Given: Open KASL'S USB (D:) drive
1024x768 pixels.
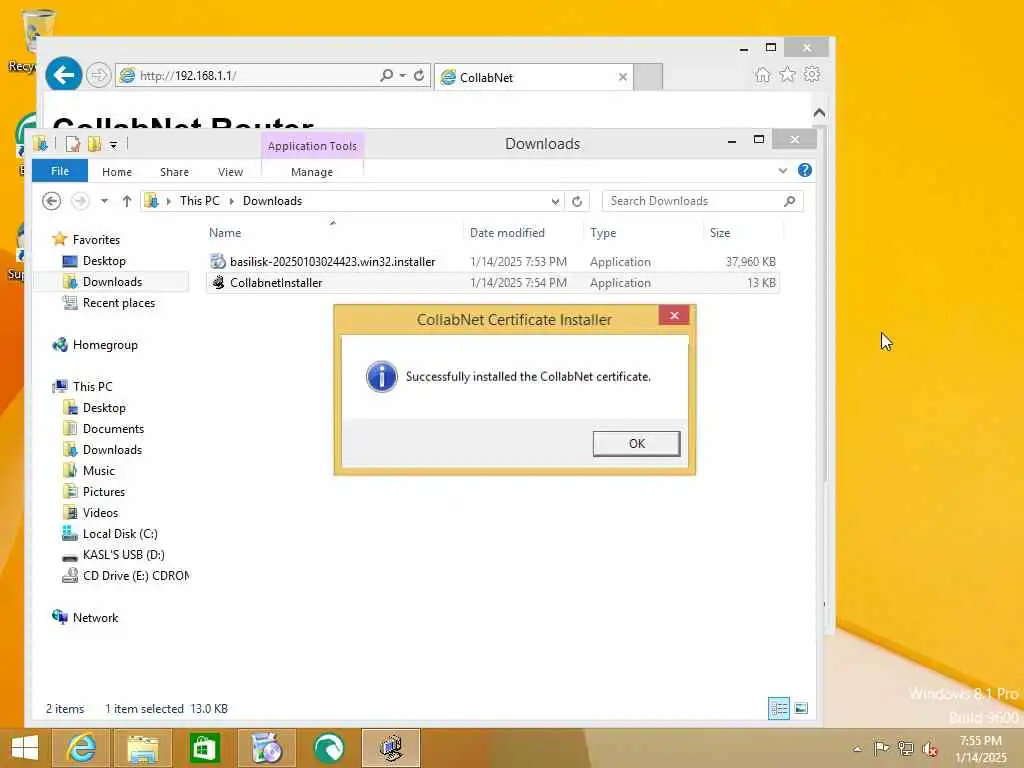Looking at the screenshot, I should coord(123,554).
